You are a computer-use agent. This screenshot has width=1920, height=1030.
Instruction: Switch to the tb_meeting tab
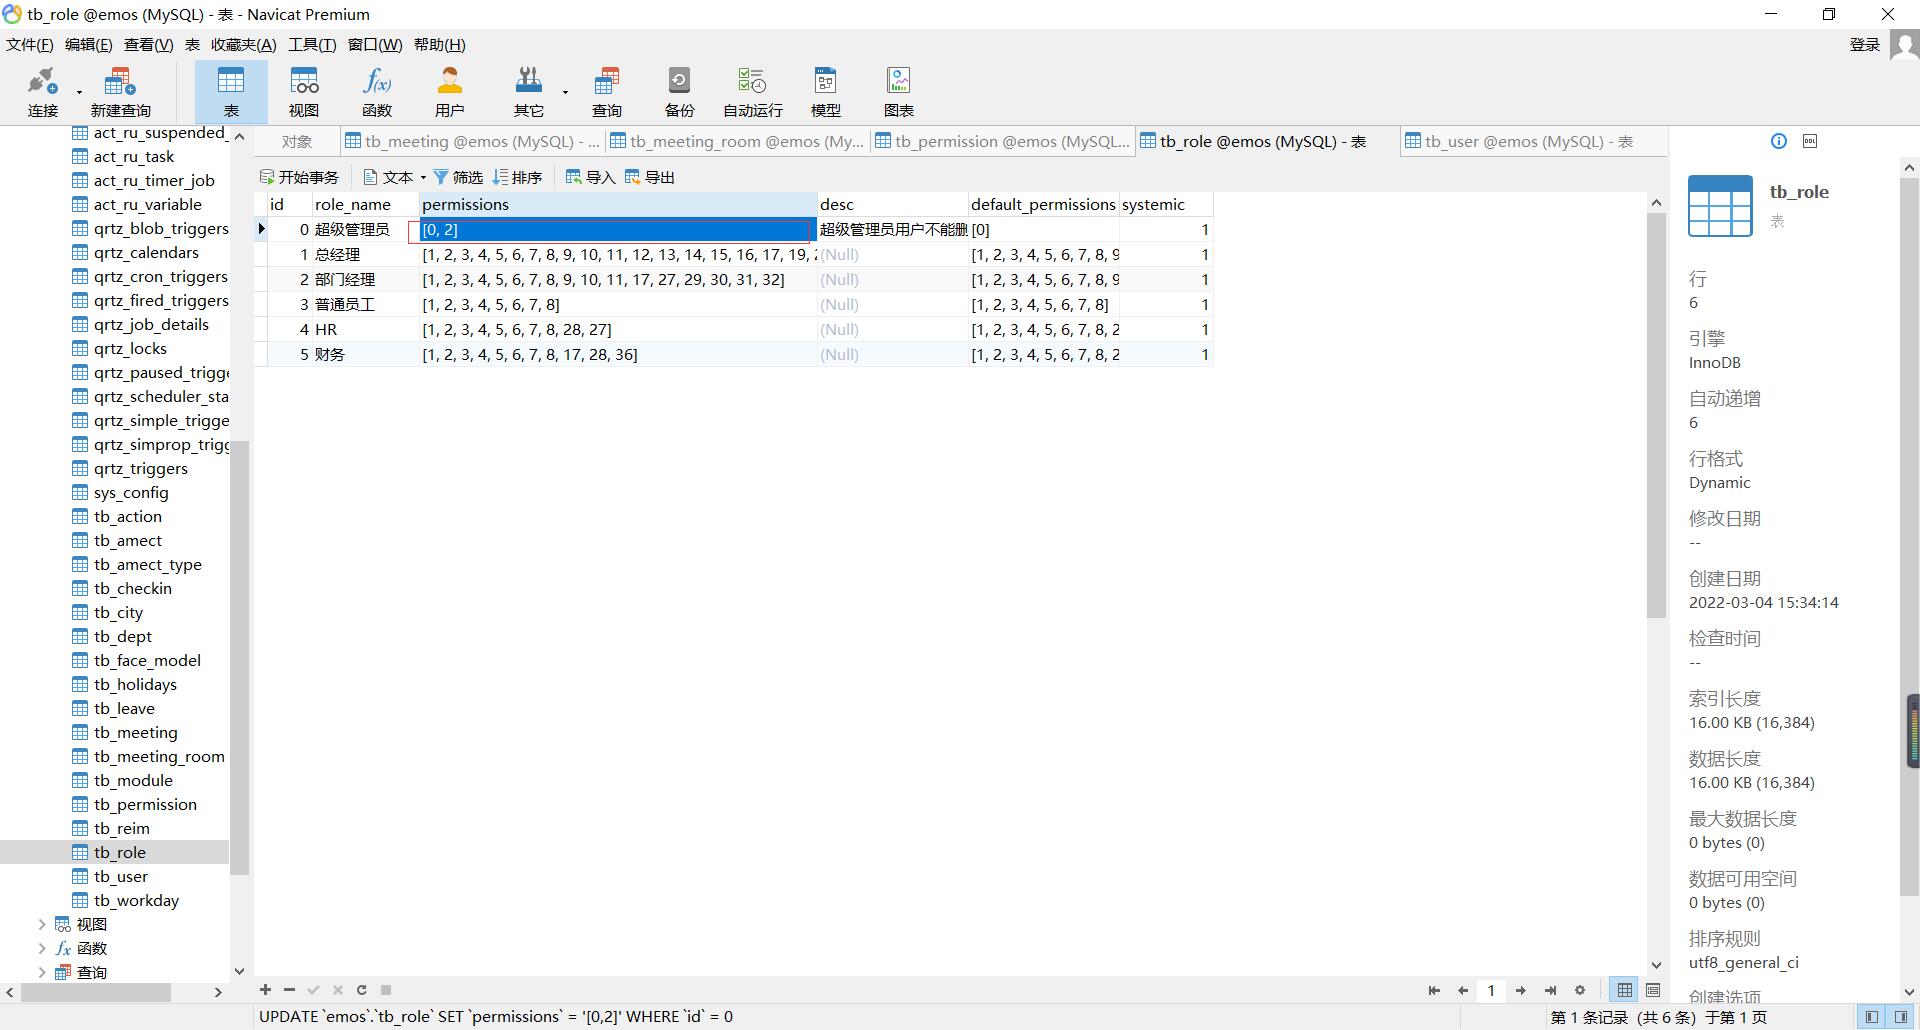click(472, 141)
